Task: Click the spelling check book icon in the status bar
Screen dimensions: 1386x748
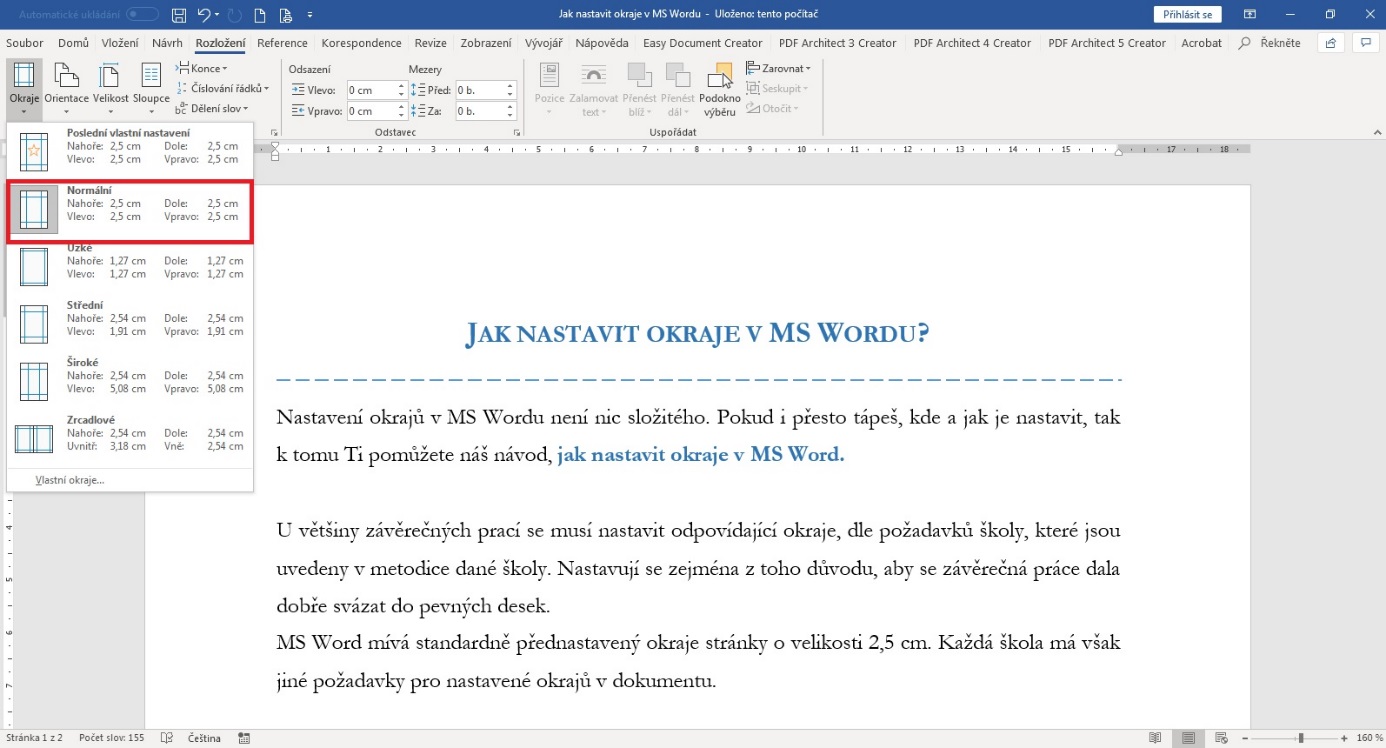Action: (166, 738)
